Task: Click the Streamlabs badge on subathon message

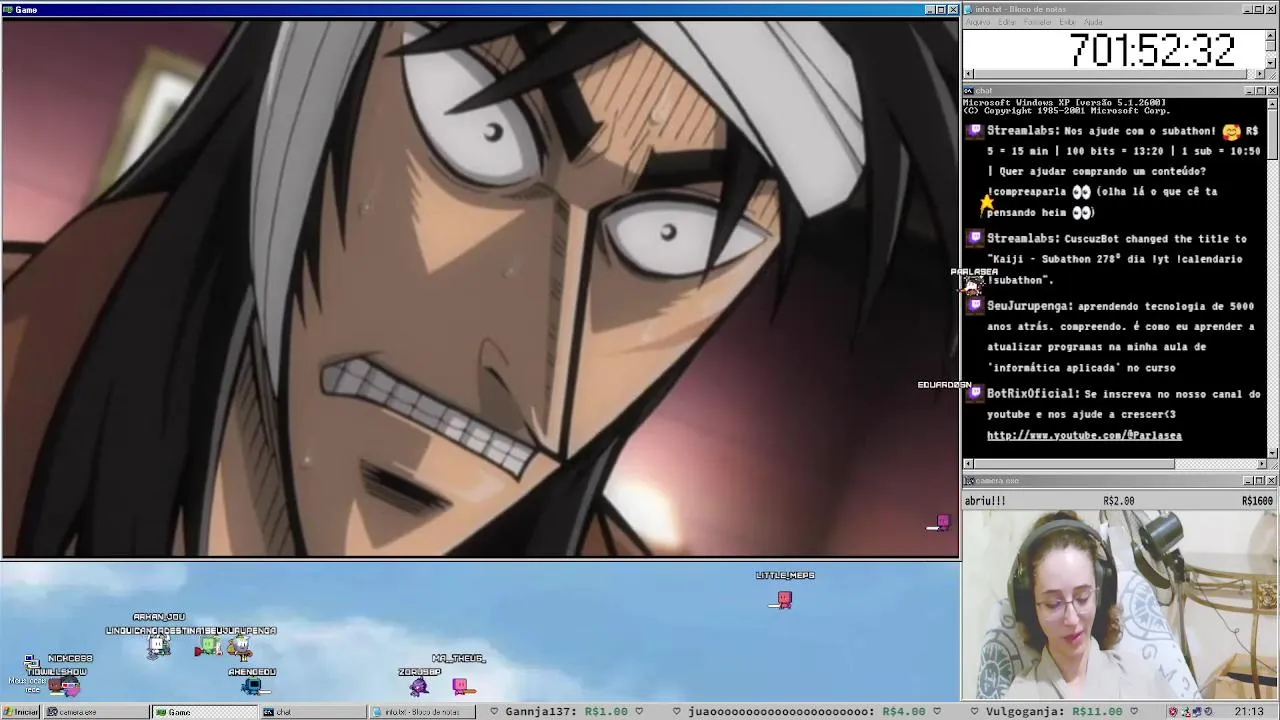Action: tap(976, 131)
